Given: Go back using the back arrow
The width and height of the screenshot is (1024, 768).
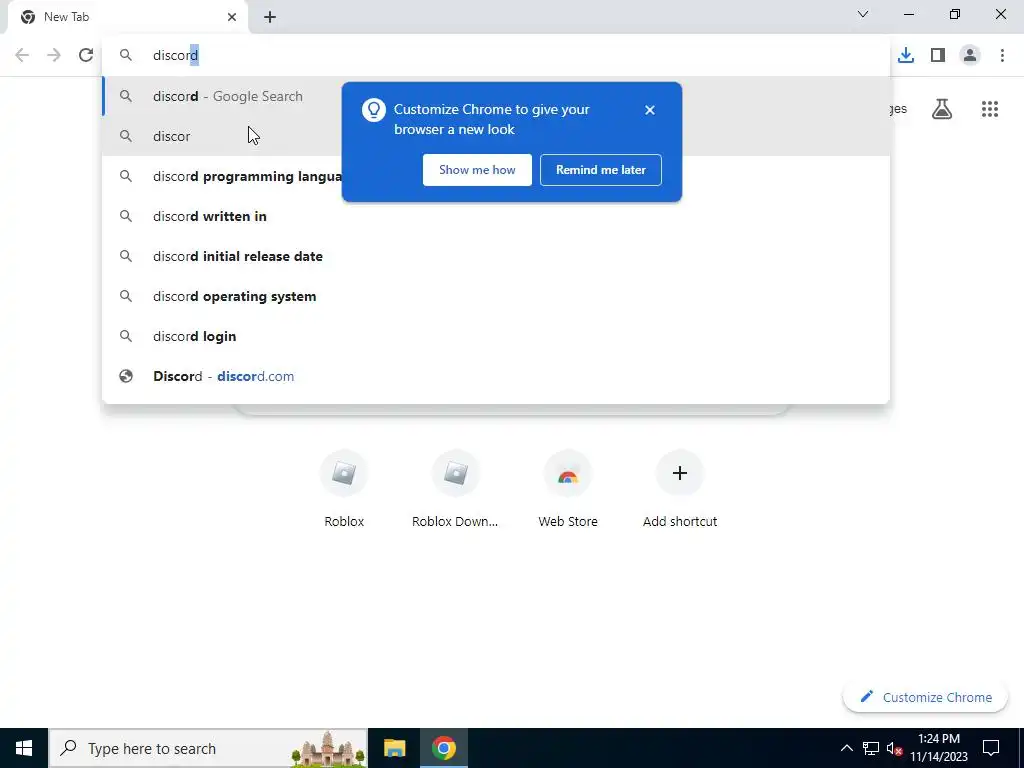Looking at the screenshot, I should (x=22, y=55).
